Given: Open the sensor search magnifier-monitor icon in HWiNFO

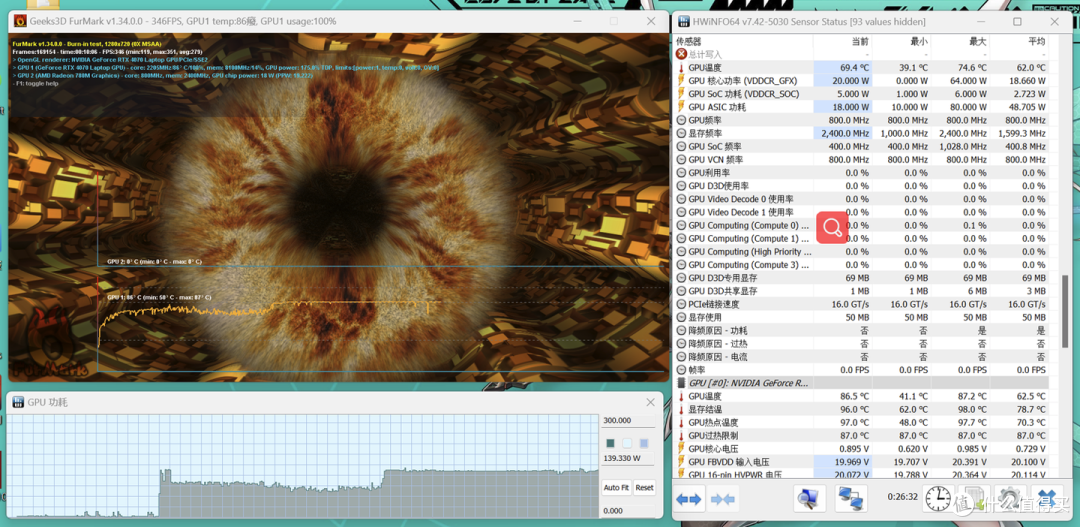Looking at the screenshot, I should pyautogui.click(x=809, y=499).
